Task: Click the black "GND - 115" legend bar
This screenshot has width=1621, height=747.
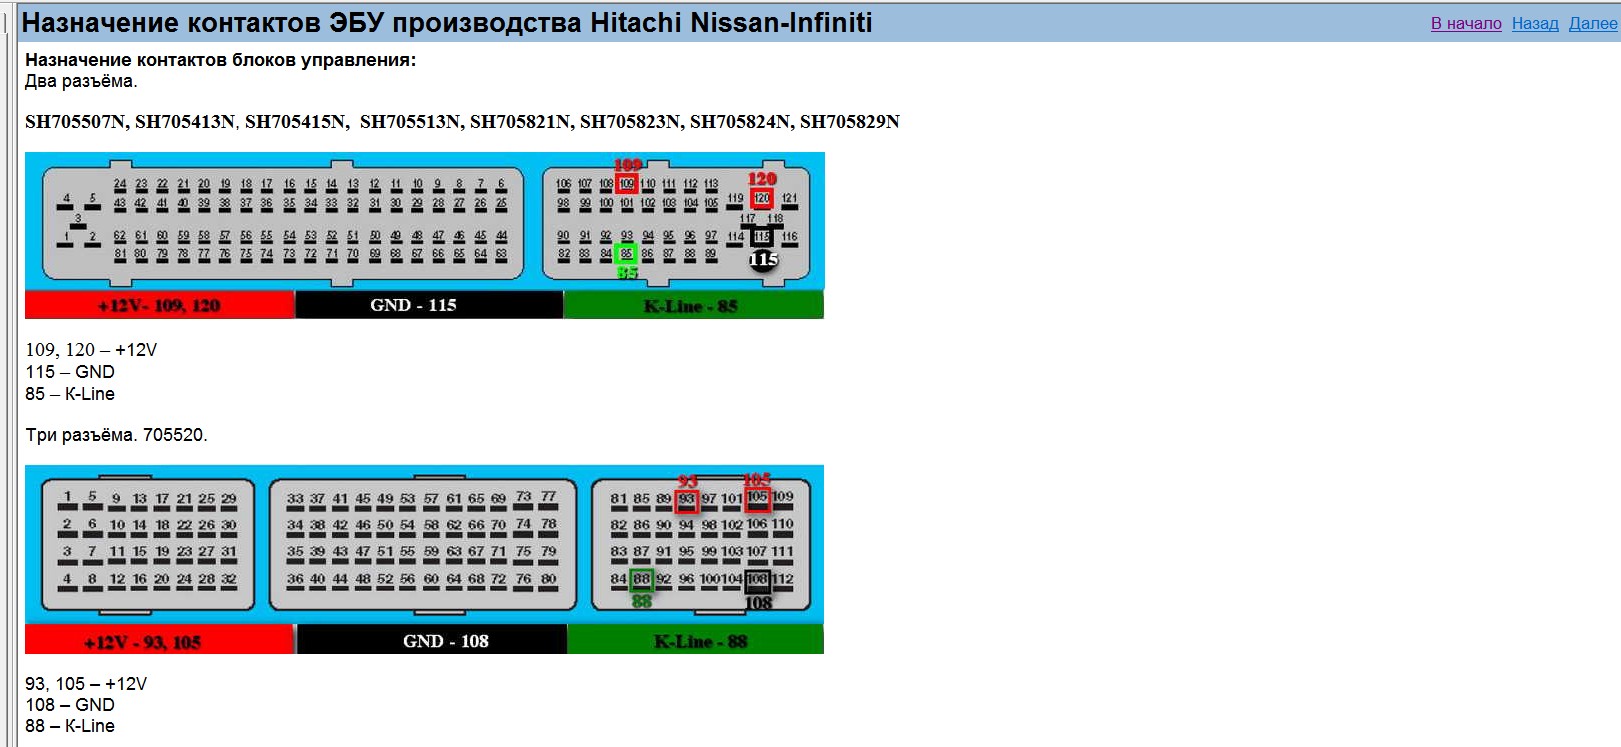Action: (x=429, y=305)
